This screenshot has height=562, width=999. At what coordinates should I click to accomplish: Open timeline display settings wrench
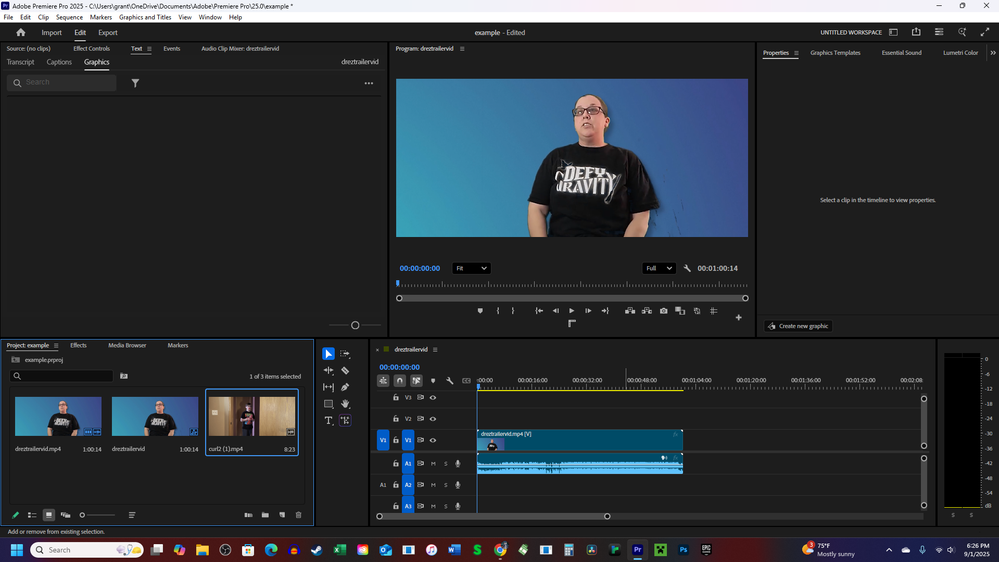point(449,380)
